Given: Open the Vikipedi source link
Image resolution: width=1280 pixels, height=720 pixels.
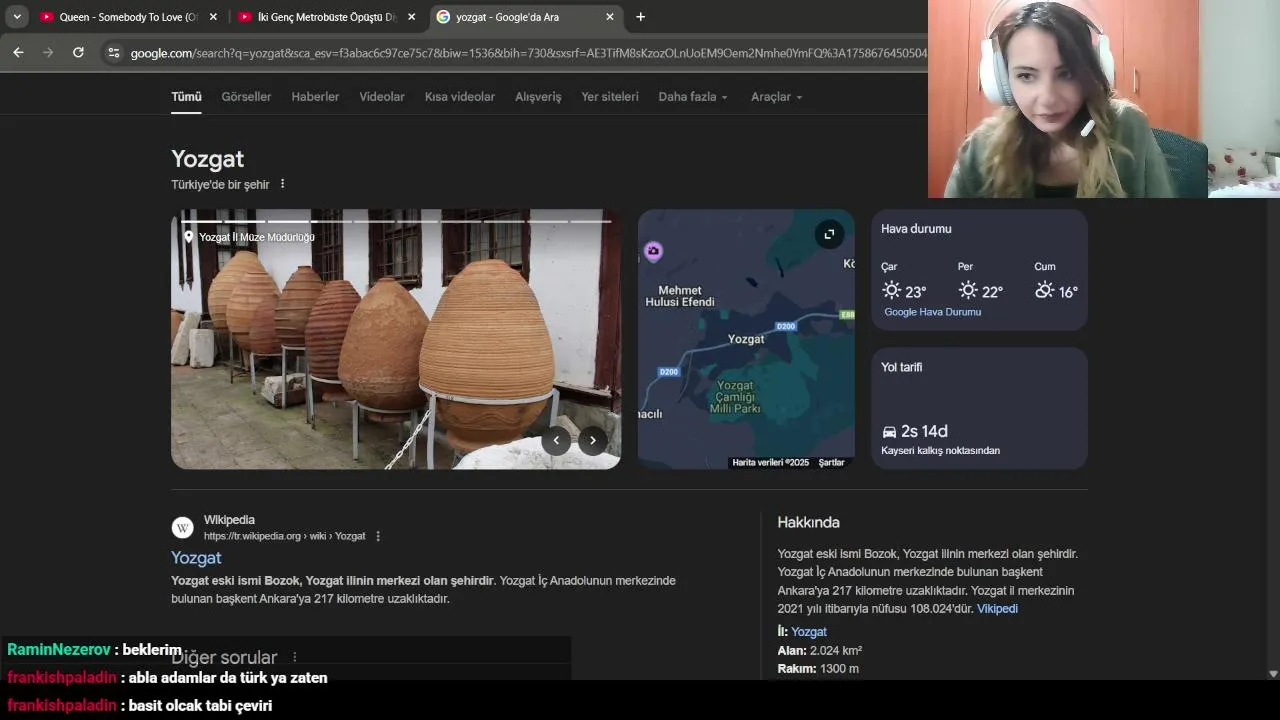Looking at the screenshot, I should 997,609.
